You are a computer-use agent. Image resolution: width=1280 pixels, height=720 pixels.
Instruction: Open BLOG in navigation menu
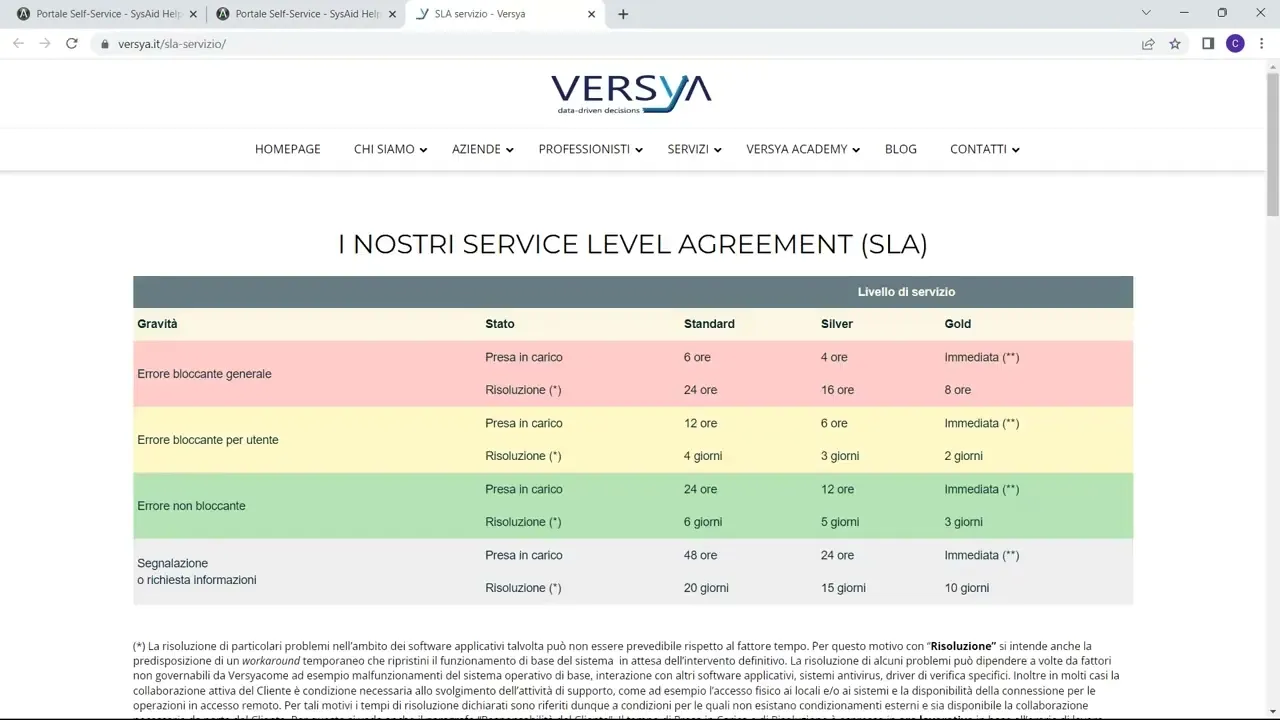coord(901,149)
